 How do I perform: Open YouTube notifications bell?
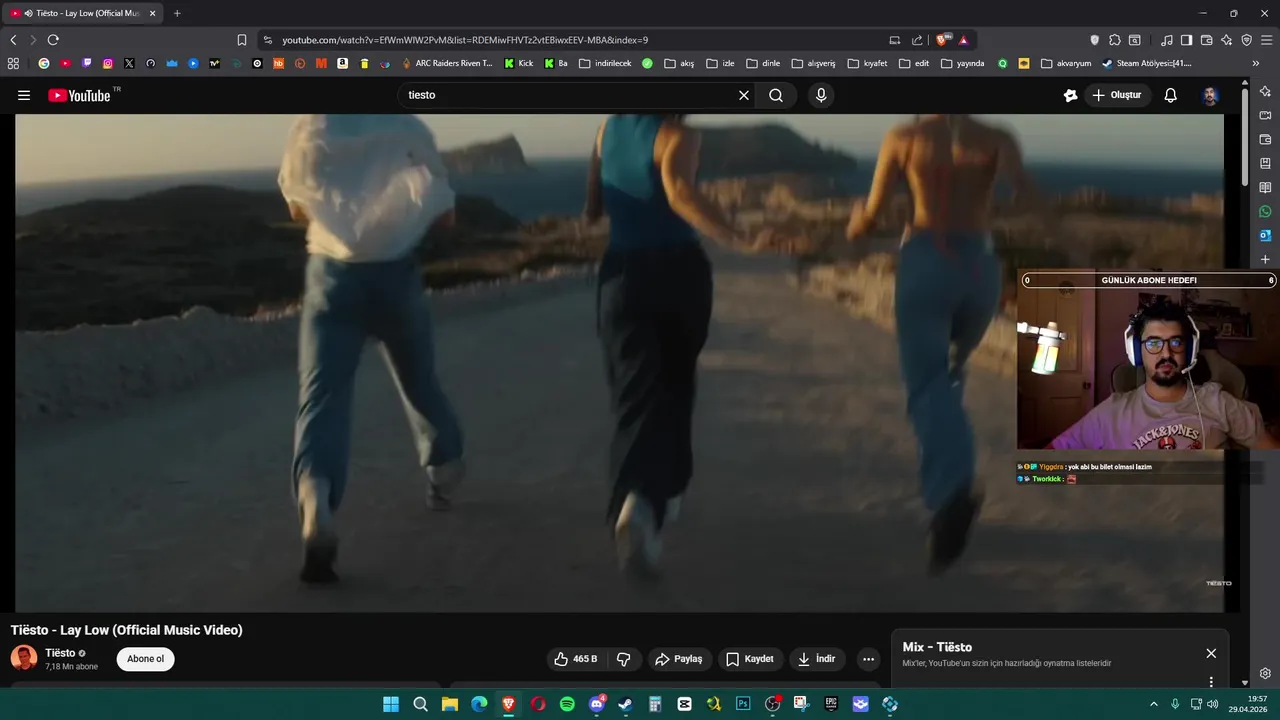point(1170,95)
